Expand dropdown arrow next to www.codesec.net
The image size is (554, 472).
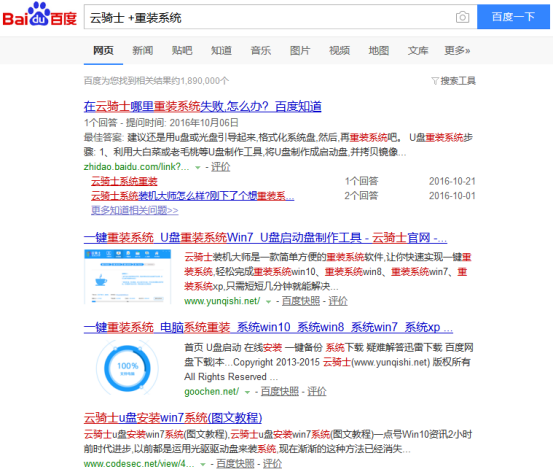coord(203,465)
